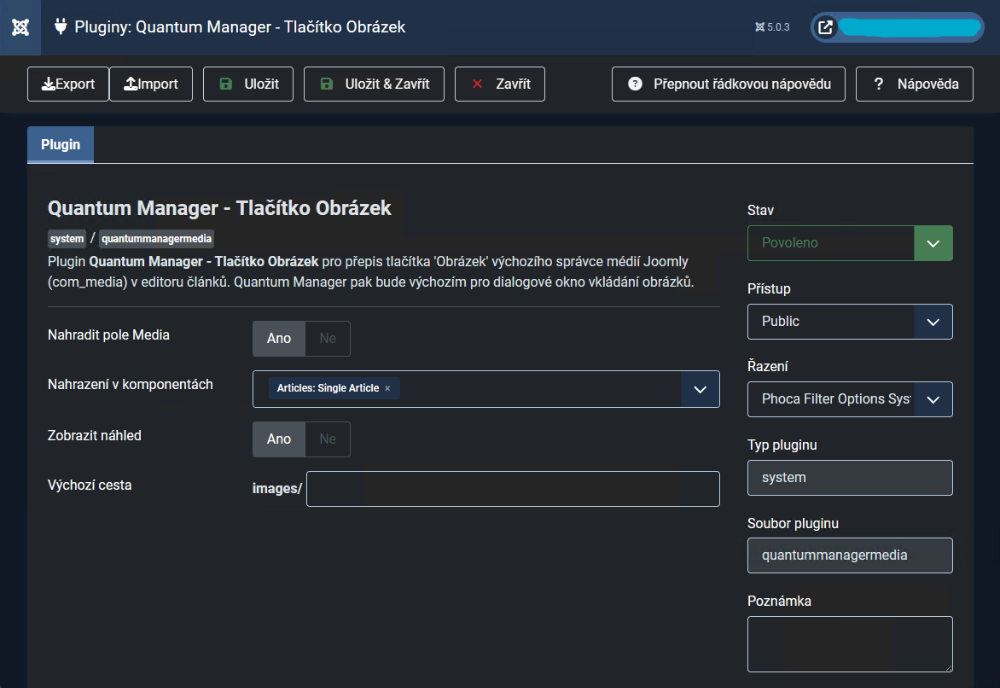Viewport: 1000px width, 688px height.
Task: Set Zobrazit náhled to Ano
Action: coord(279,439)
